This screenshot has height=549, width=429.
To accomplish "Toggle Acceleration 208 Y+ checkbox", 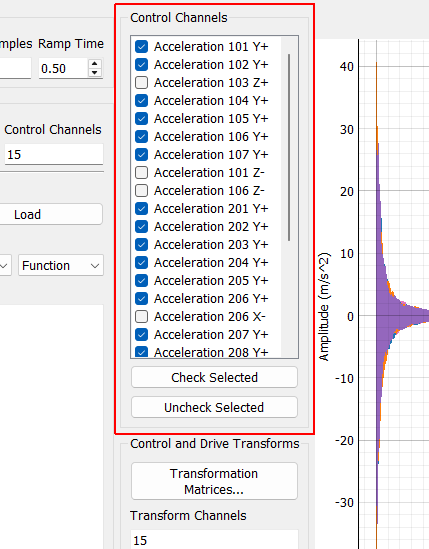I will [x=141, y=352].
